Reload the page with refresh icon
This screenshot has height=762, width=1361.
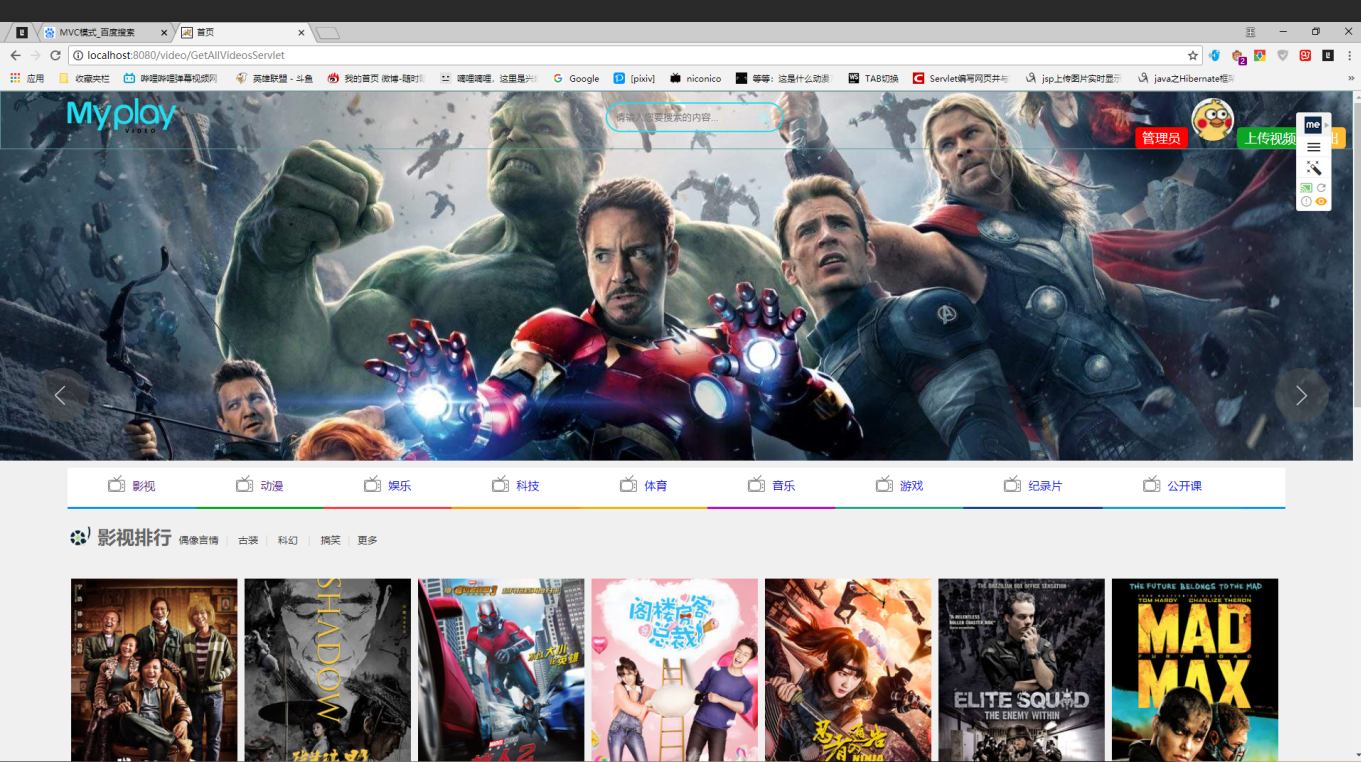[55, 56]
